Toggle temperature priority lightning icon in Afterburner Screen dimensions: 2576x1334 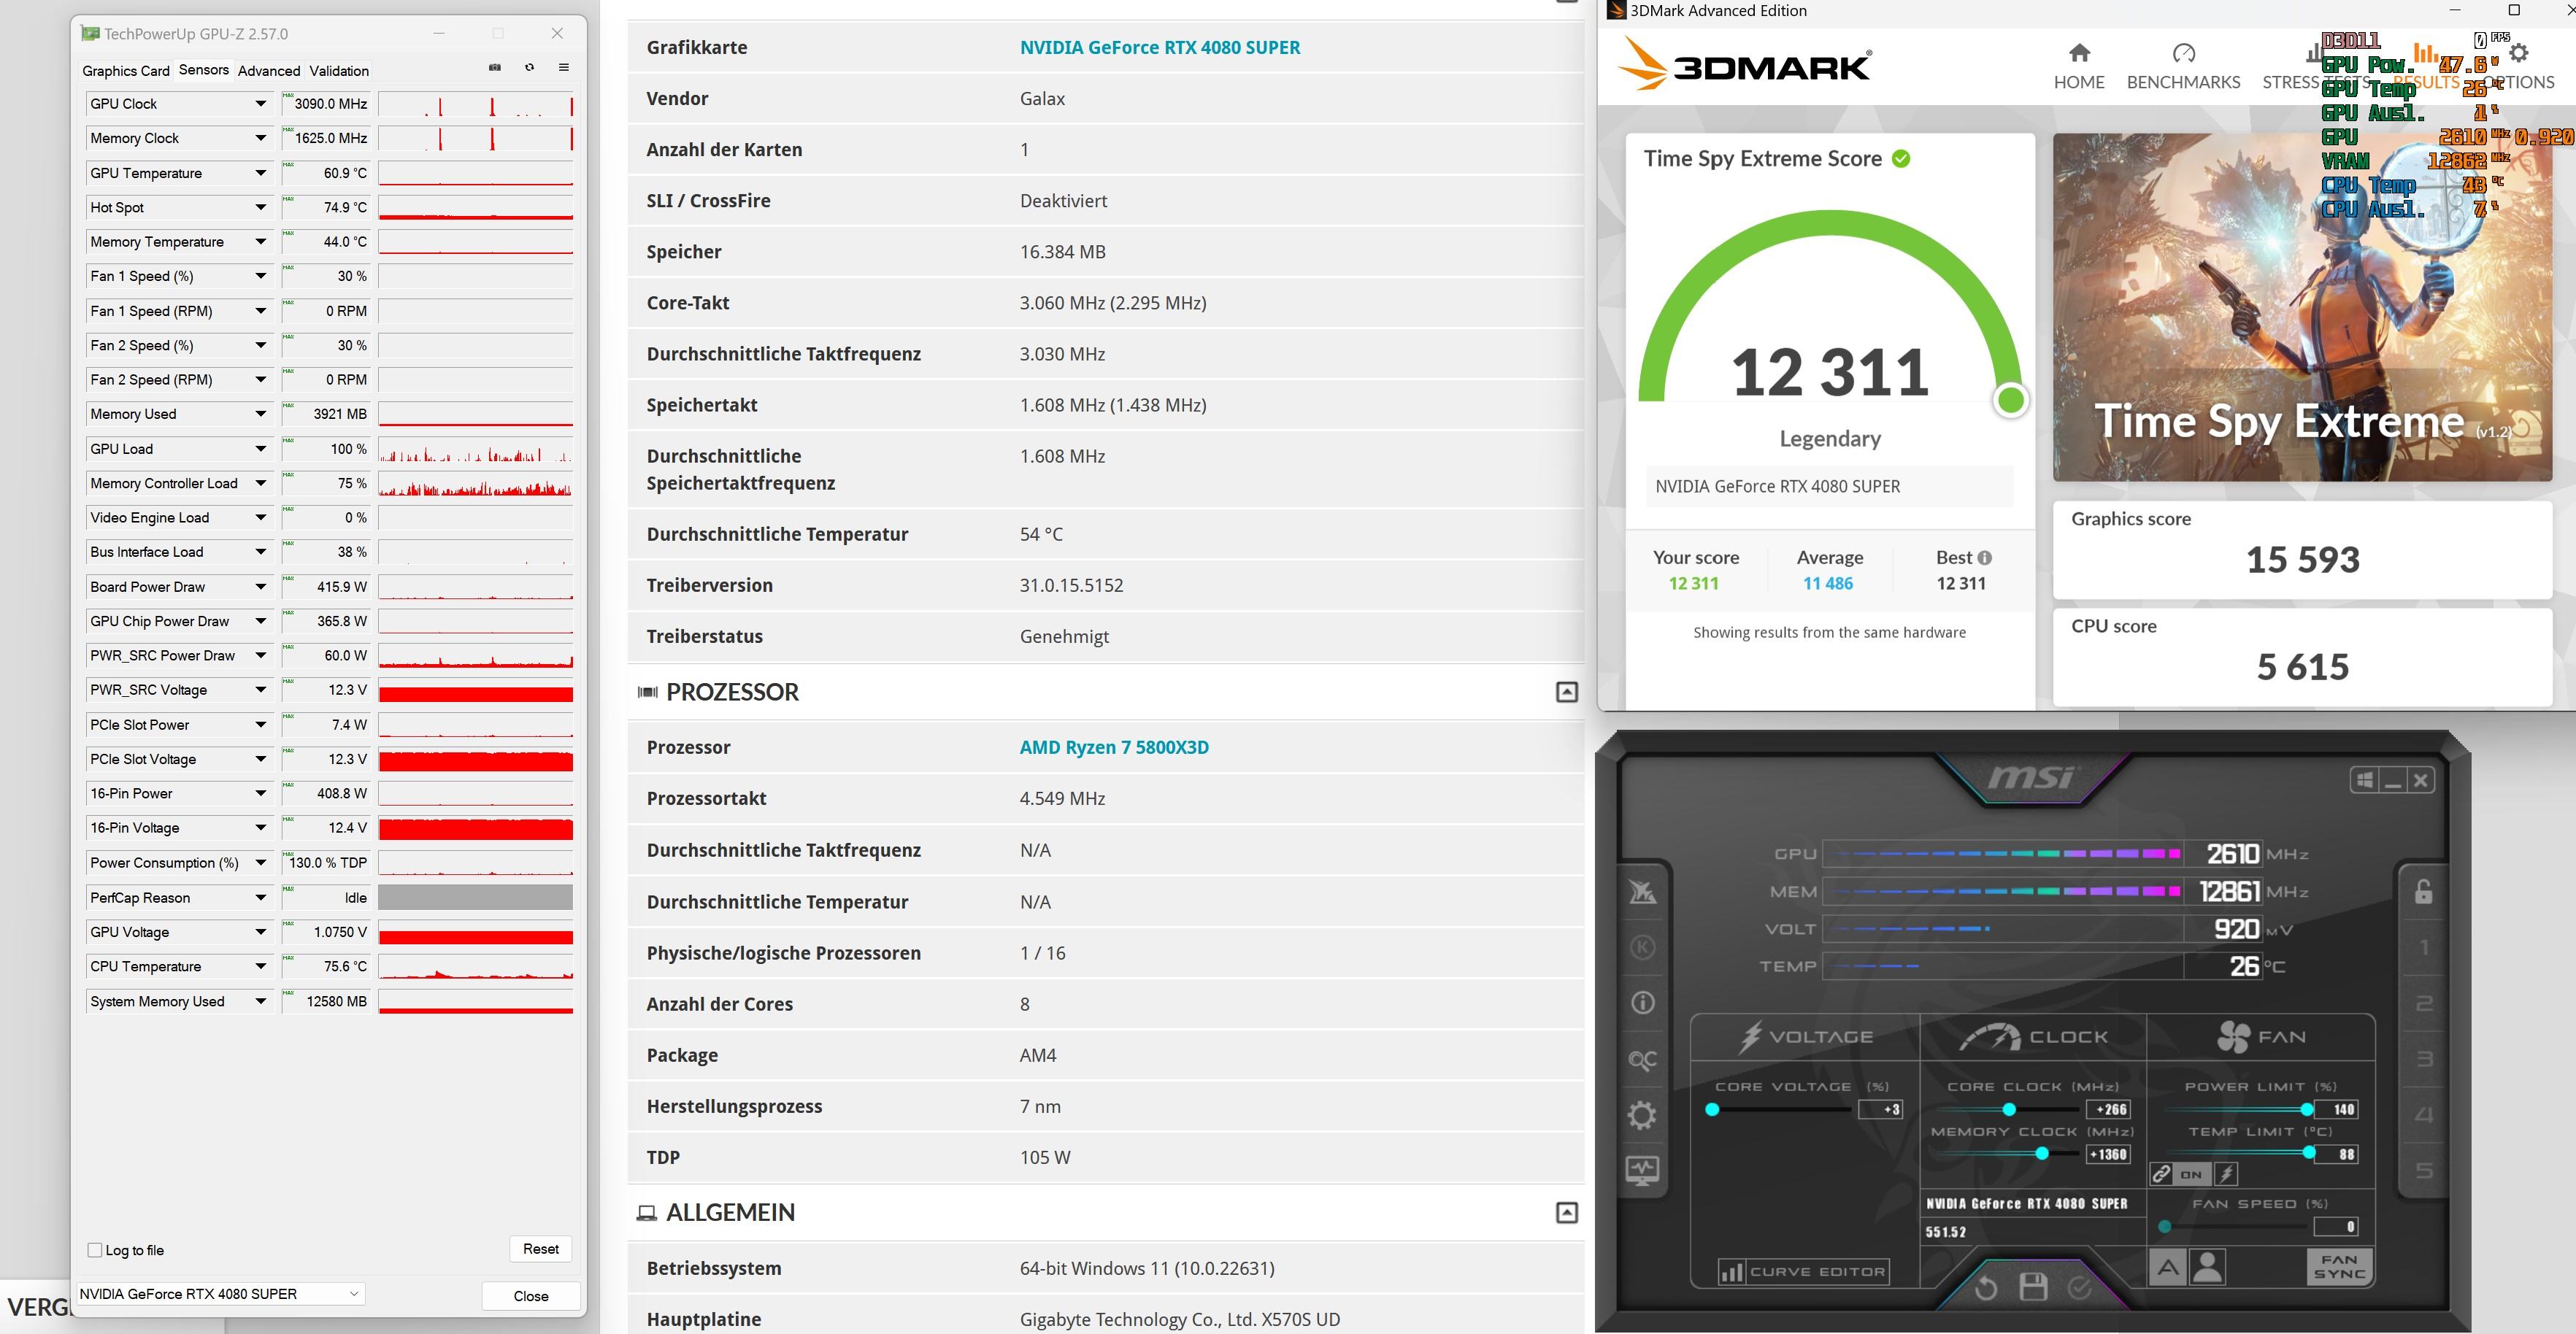point(2226,1174)
